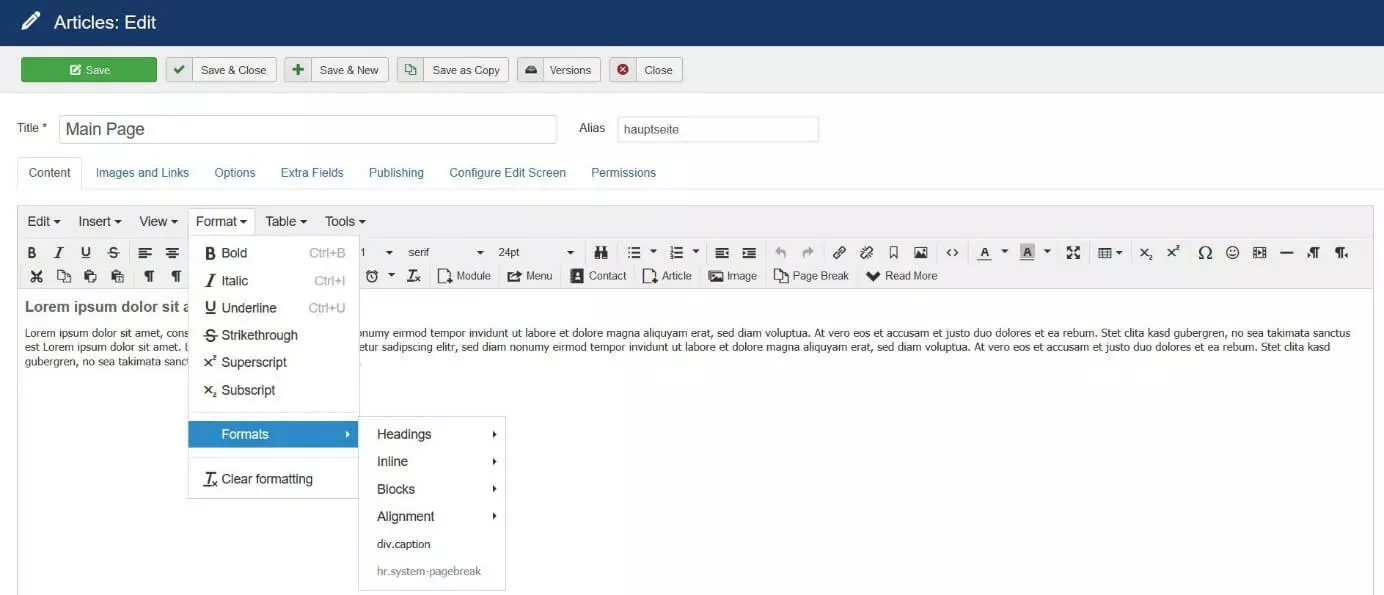This screenshot has width=1384, height=595.
Task: Open the Tools menu
Action: point(345,221)
